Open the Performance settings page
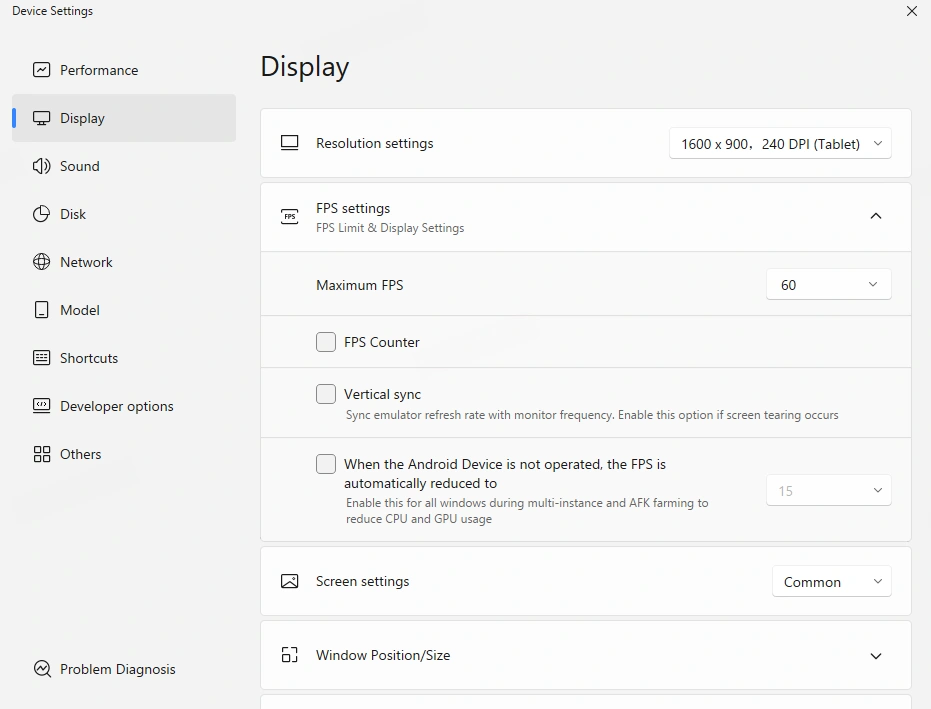Image resolution: width=931 pixels, height=709 pixels. pyautogui.click(x=124, y=70)
